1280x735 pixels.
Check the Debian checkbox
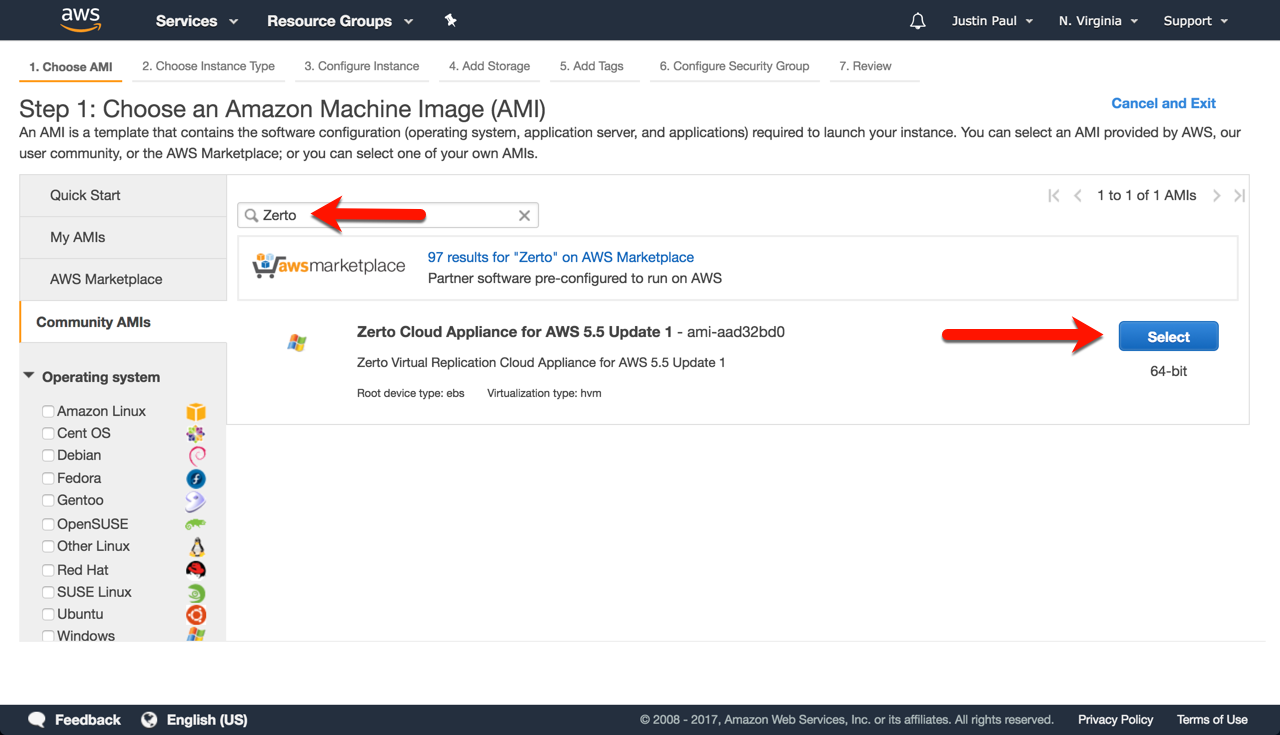(x=48, y=455)
